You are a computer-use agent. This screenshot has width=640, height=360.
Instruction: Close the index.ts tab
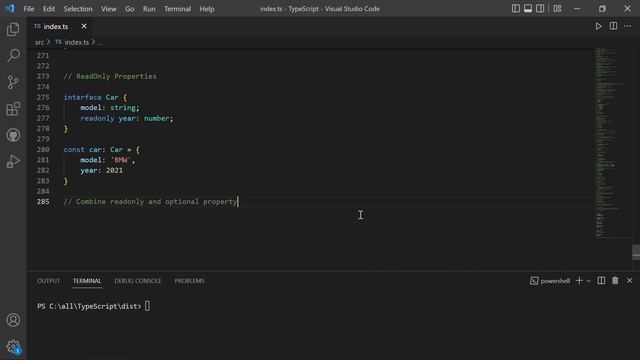click(x=84, y=26)
